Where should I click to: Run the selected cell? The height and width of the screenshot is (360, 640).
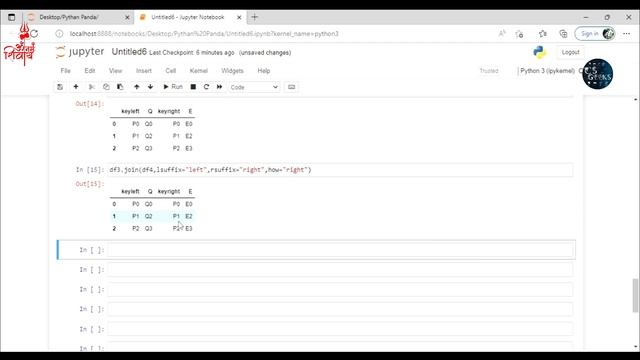tap(173, 87)
